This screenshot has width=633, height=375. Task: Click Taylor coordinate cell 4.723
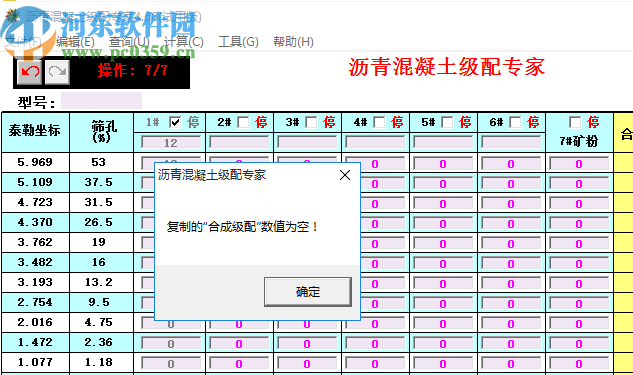(35, 202)
